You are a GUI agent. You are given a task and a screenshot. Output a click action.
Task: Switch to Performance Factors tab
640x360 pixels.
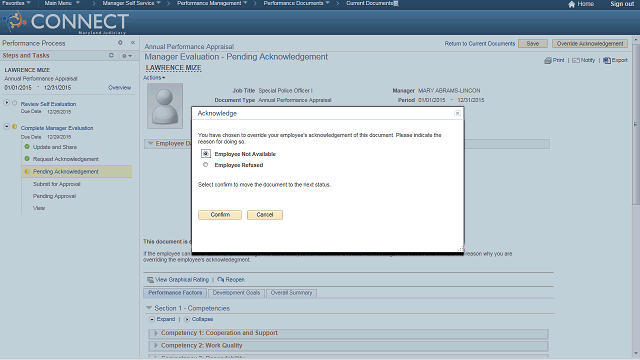(x=175, y=293)
